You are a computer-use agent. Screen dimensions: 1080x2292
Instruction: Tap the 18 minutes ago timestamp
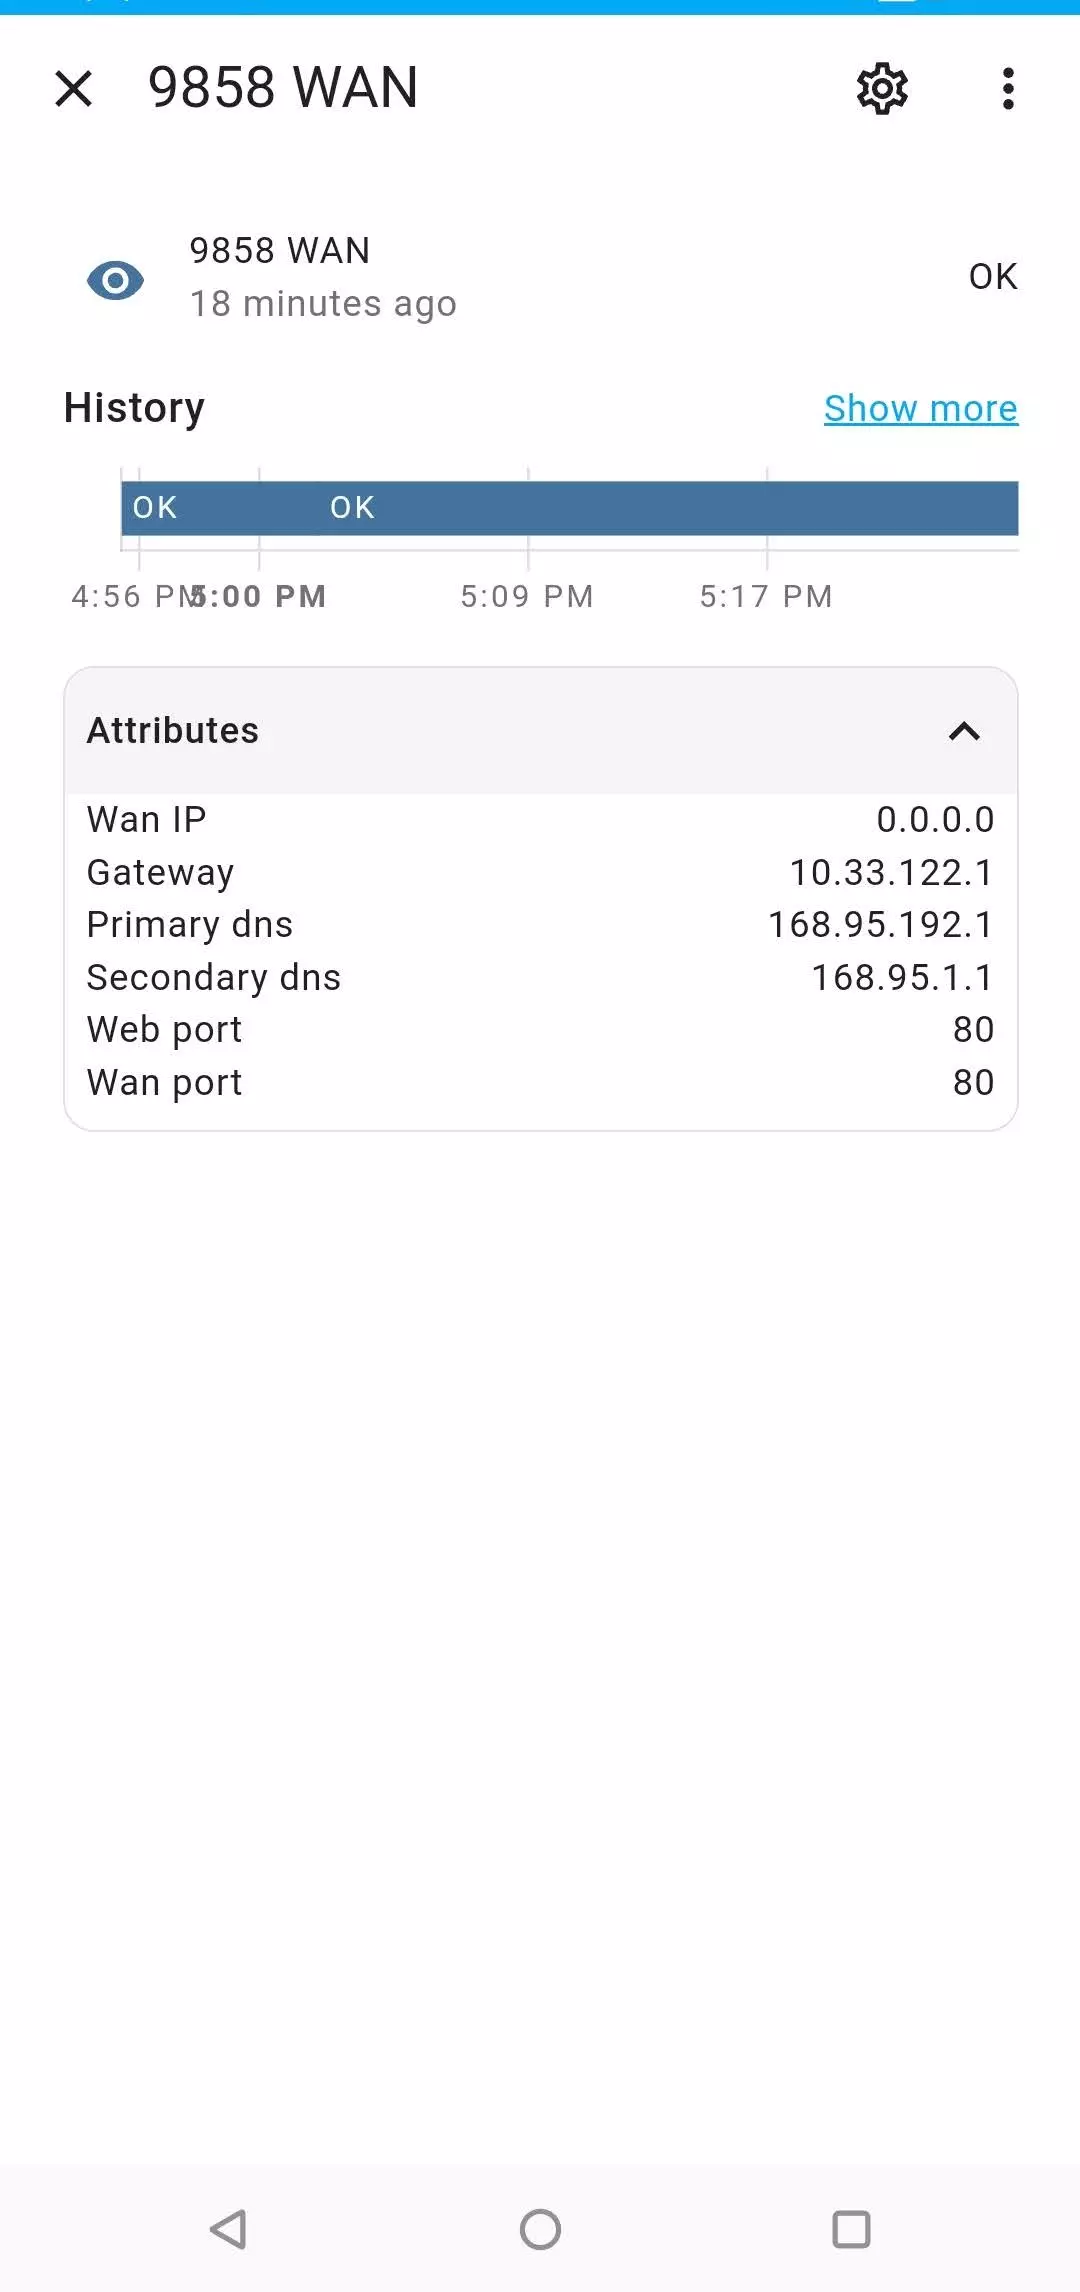(323, 304)
